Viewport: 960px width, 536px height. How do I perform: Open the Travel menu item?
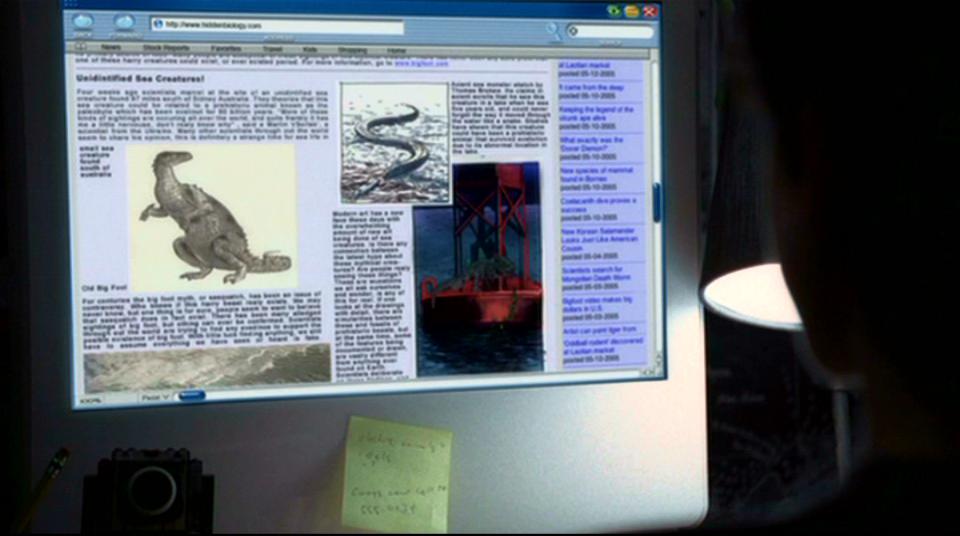pyautogui.click(x=273, y=48)
